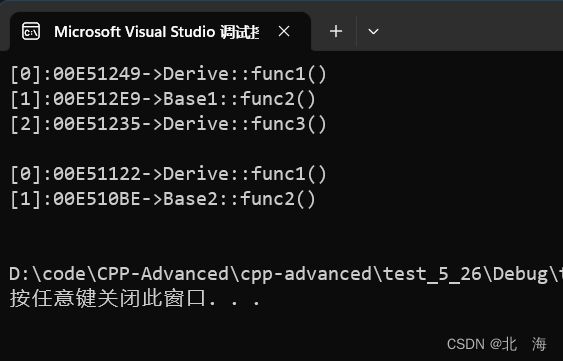The width and height of the screenshot is (563, 361).
Task: Click the test_5_26 folder name in path
Action: [x=432, y=275]
